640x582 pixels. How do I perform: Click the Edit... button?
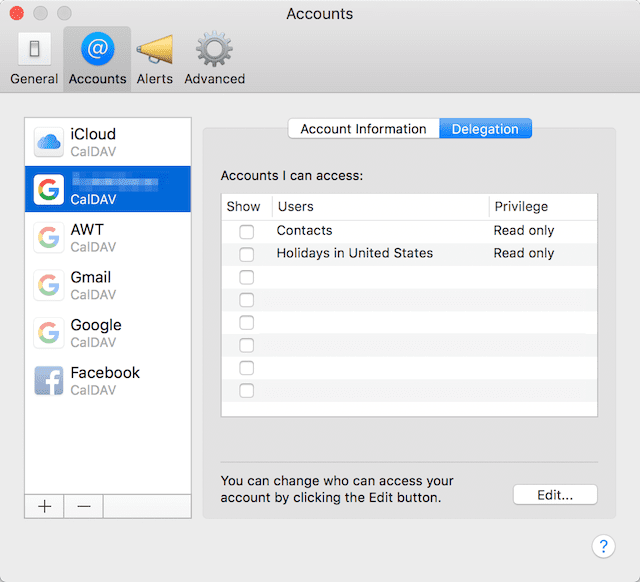tap(554, 495)
